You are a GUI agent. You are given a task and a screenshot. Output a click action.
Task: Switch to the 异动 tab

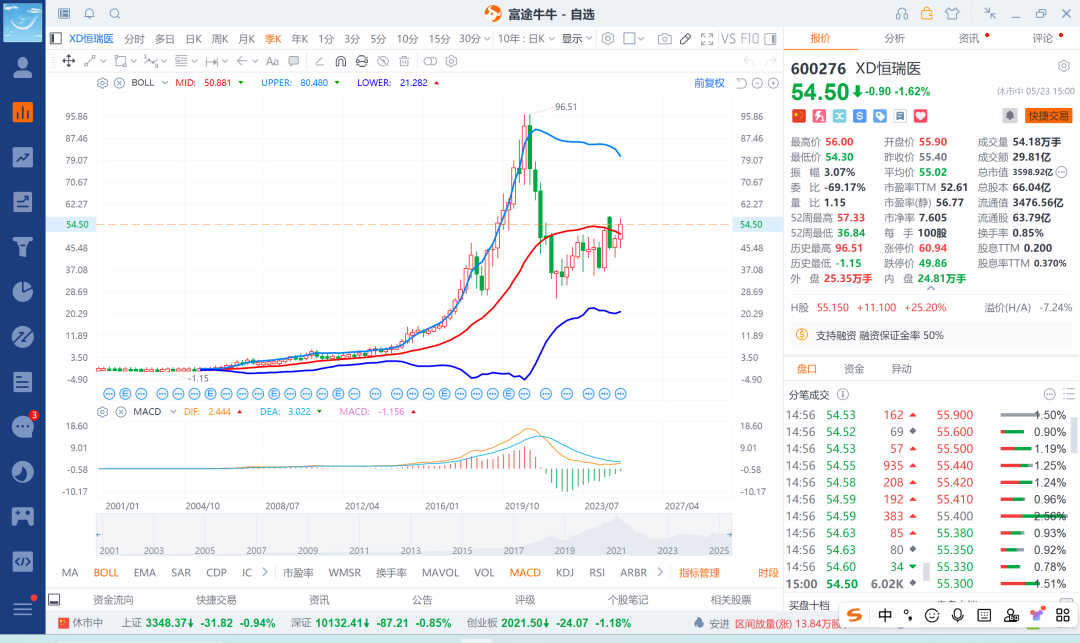(901, 369)
